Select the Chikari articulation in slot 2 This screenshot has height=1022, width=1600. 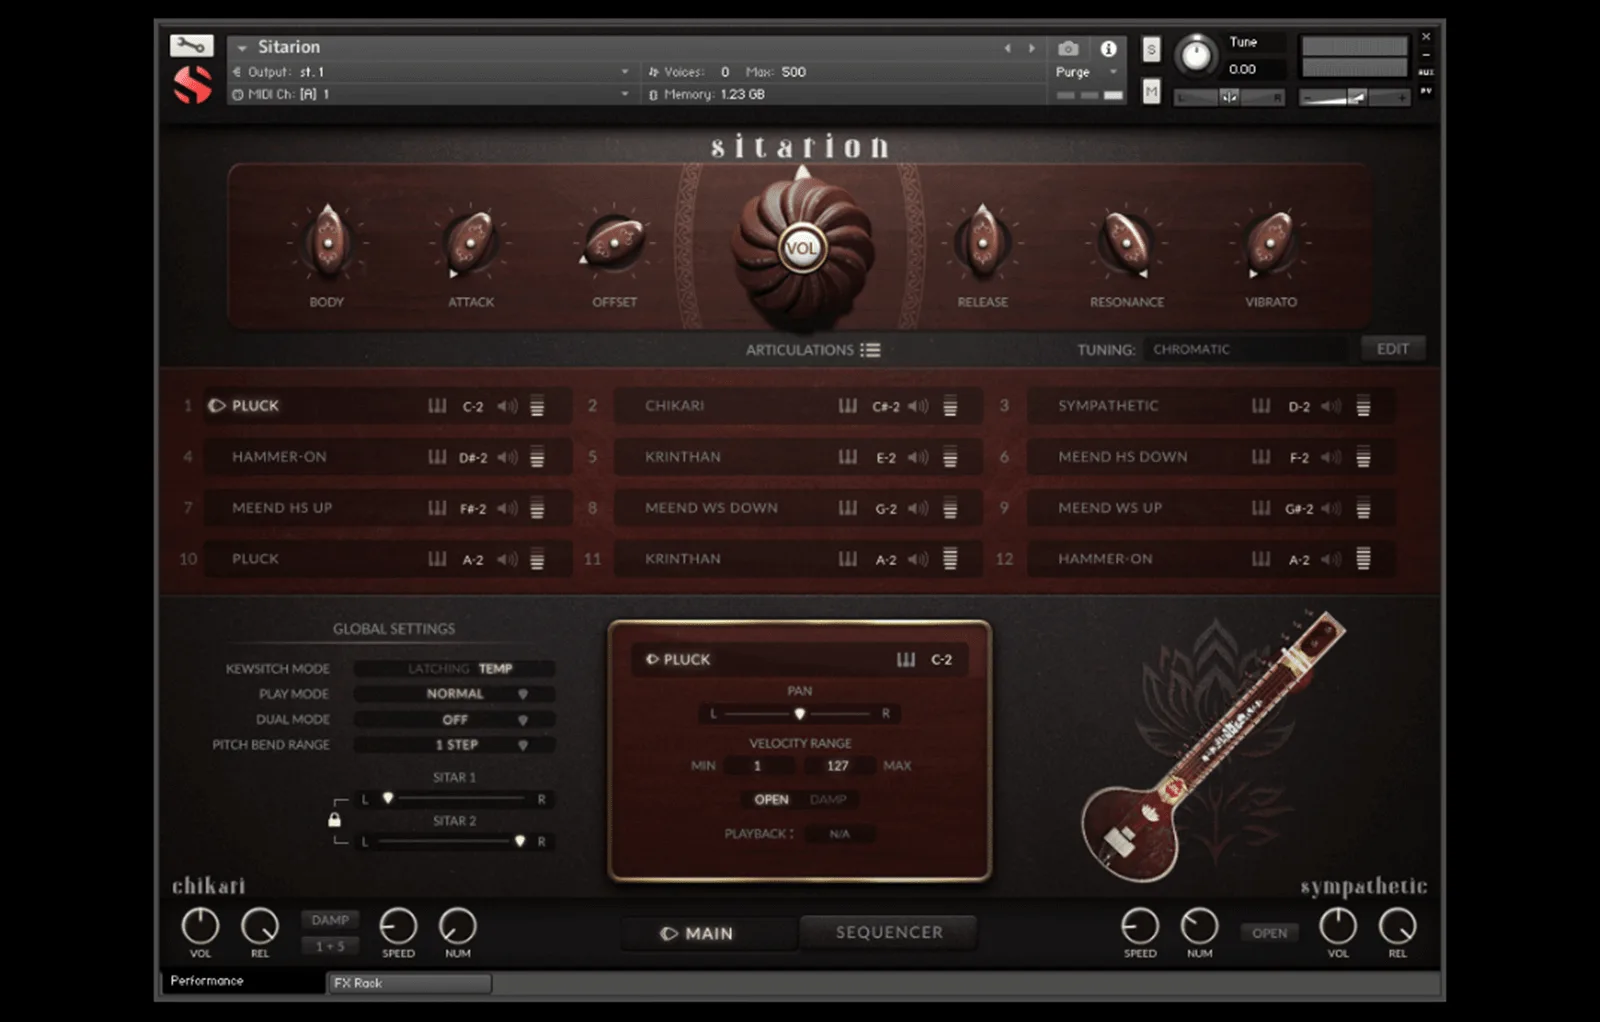click(797, 406)
